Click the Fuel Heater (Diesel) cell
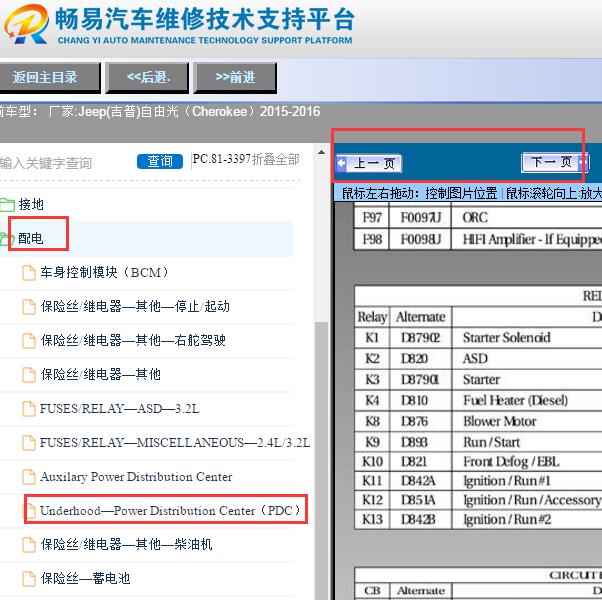Screen dimensions: 602x600 [515, 401]
